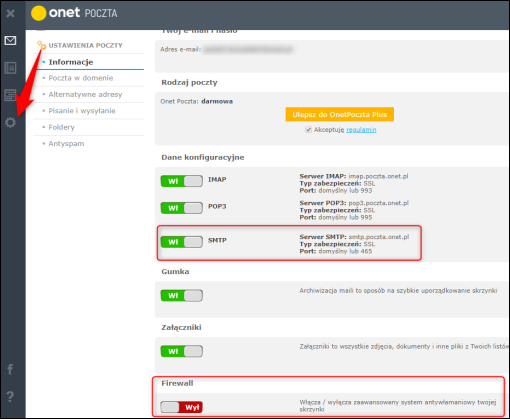Screen dimensions: 510x419
Task: Click the Załączniki description text
Action: click(404, 347)
